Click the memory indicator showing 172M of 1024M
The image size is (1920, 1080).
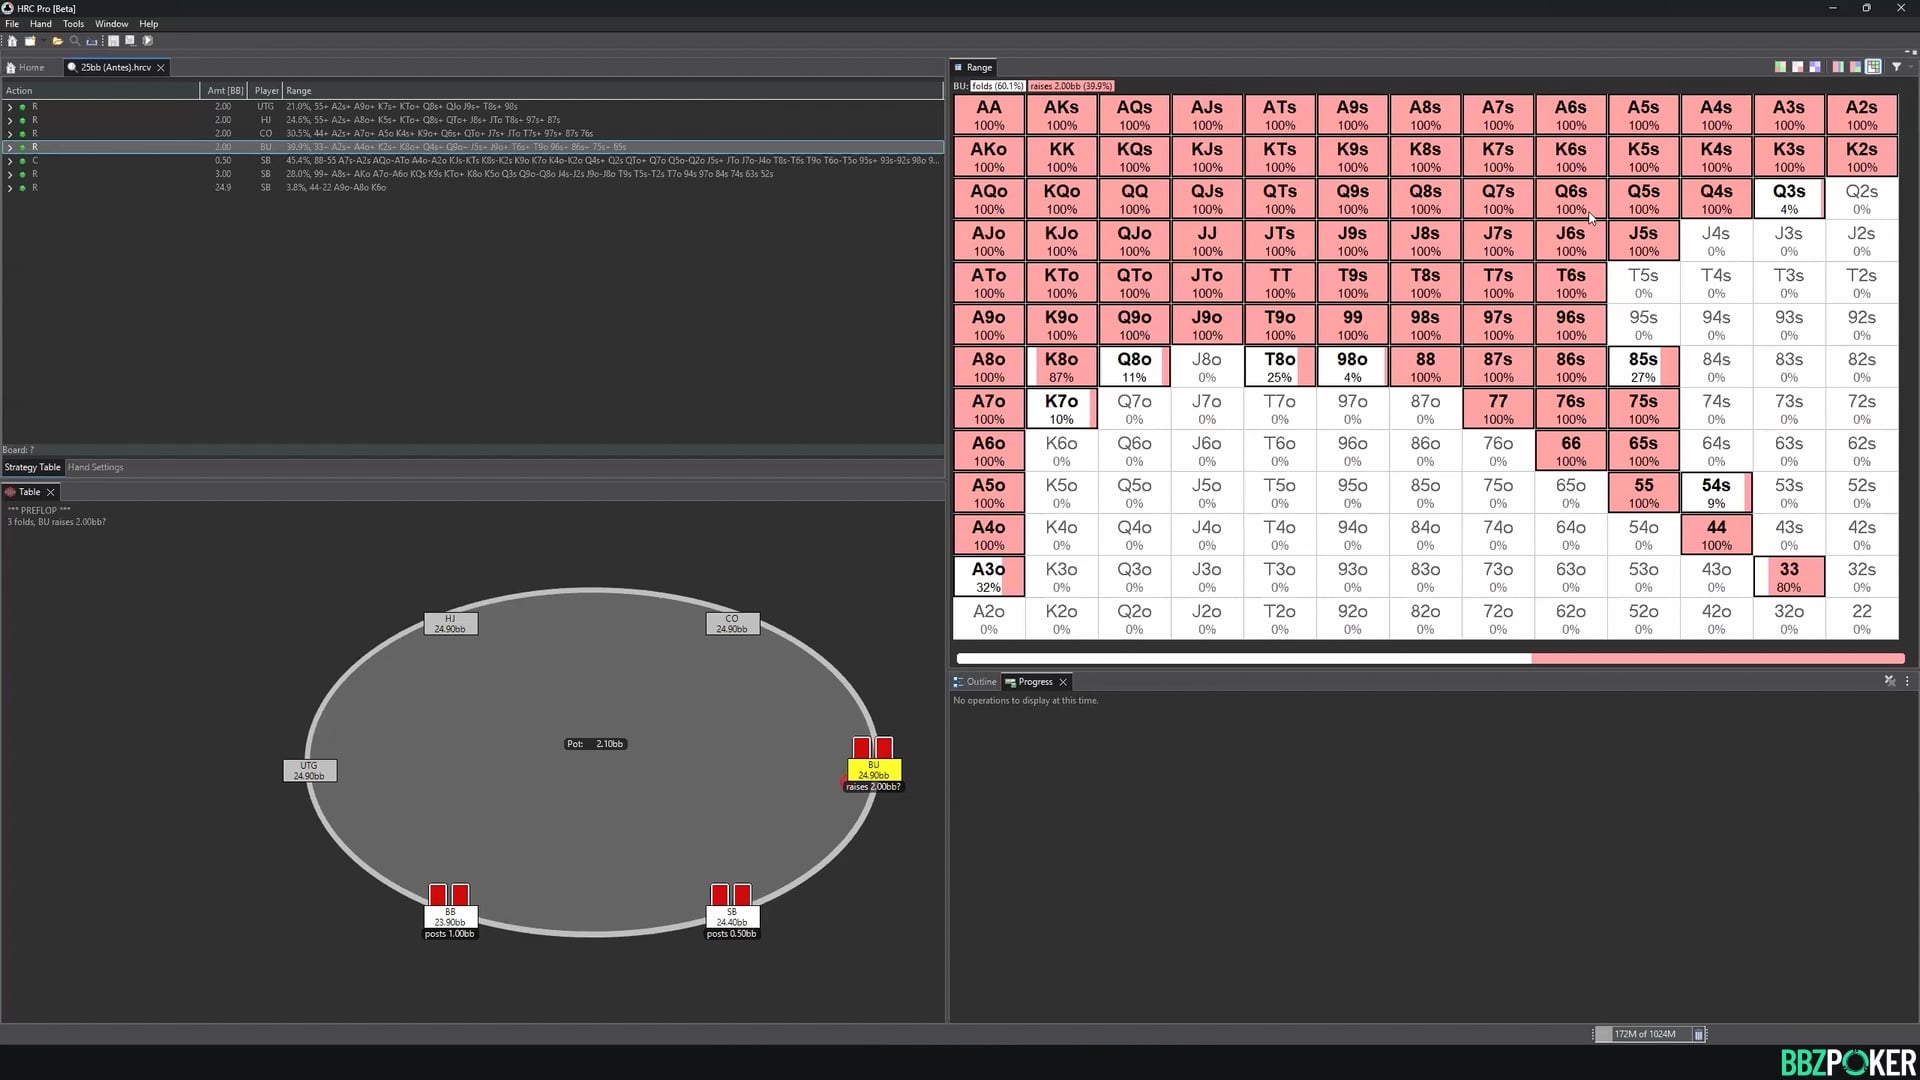click(x=1646, y=1034)
